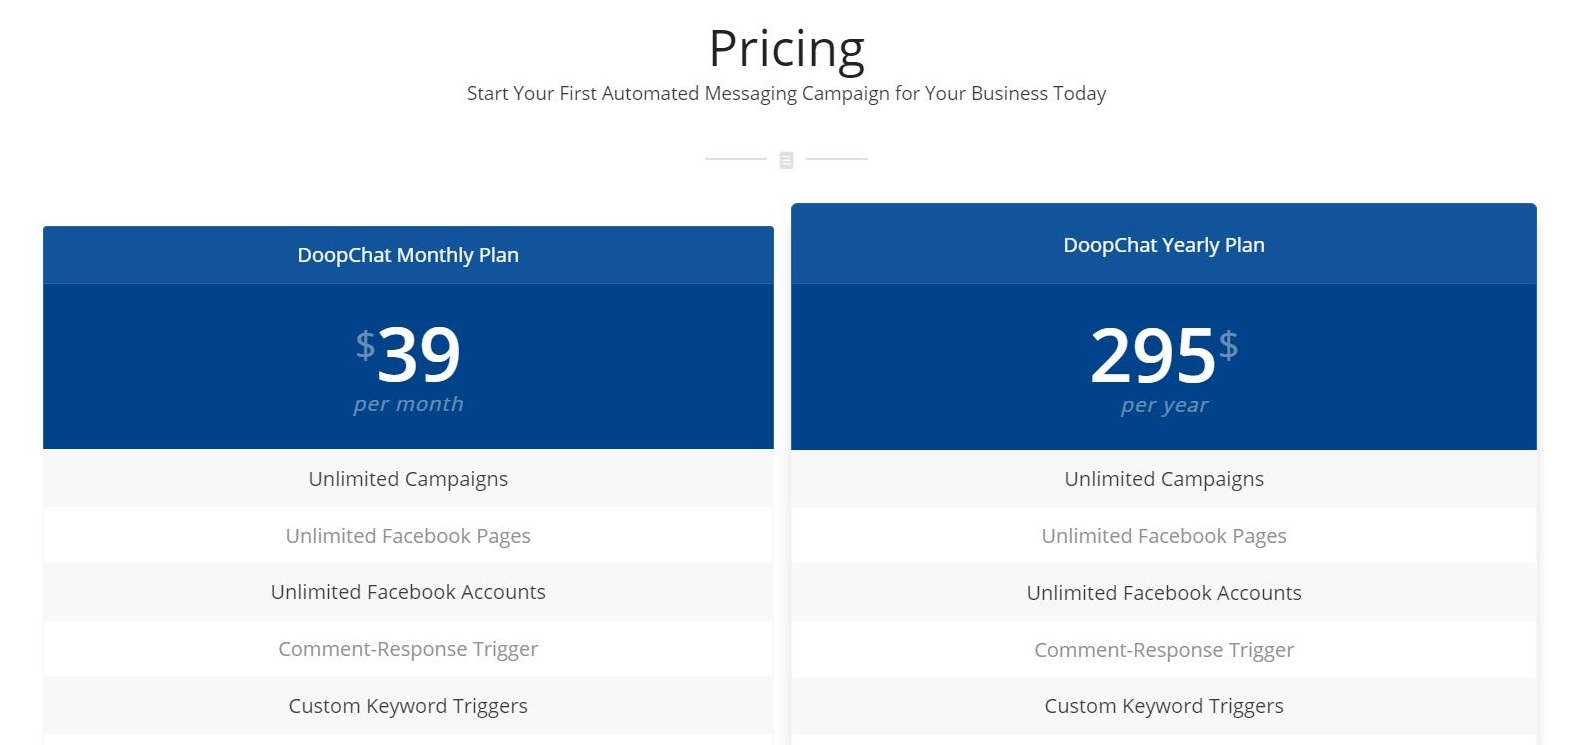Click the Pricing heading
The height and width of the screenshot is (745, 1576).
pos(787,49)
